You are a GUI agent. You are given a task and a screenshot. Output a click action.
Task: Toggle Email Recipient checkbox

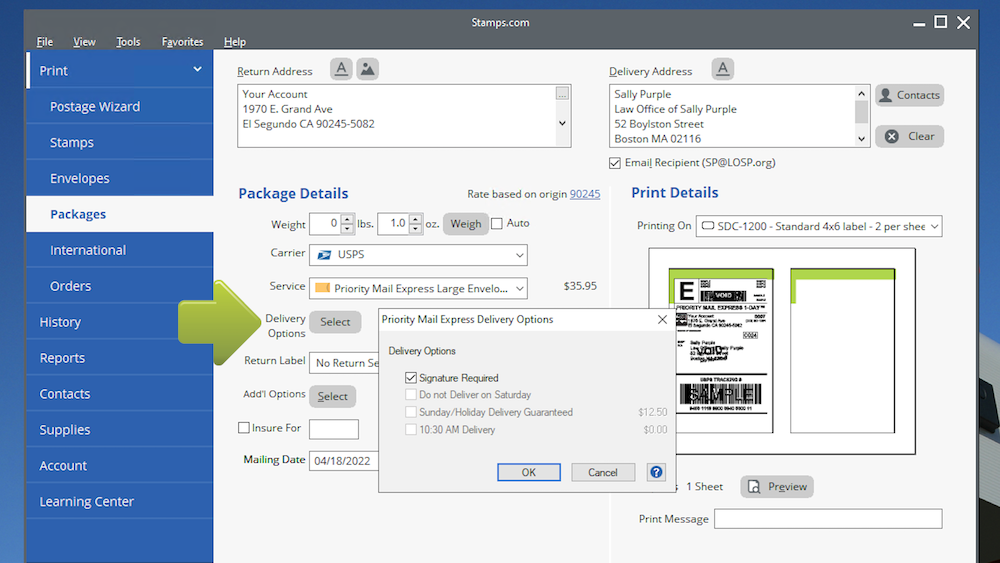pyautogui.click(x=615, y=163)
